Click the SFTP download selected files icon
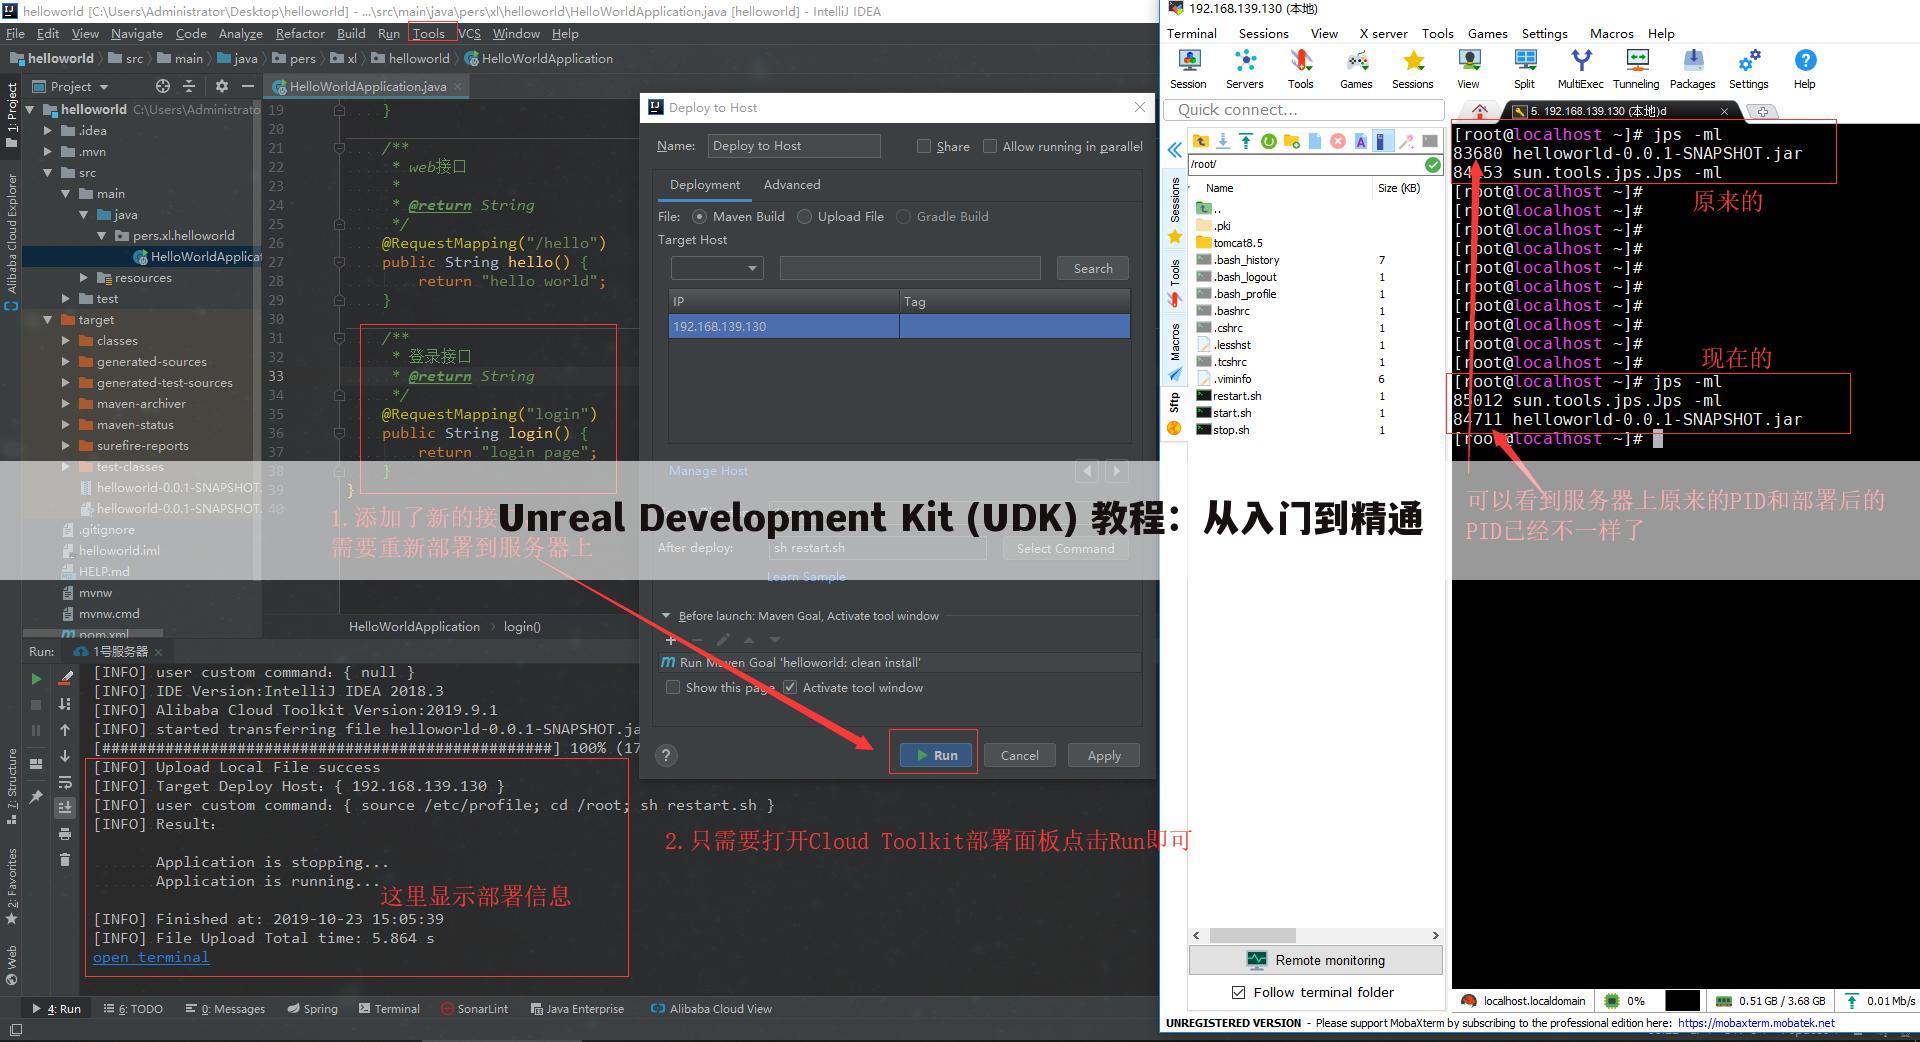Viewport: 1920px width, 1042px height. click(x=1222, y=141)
